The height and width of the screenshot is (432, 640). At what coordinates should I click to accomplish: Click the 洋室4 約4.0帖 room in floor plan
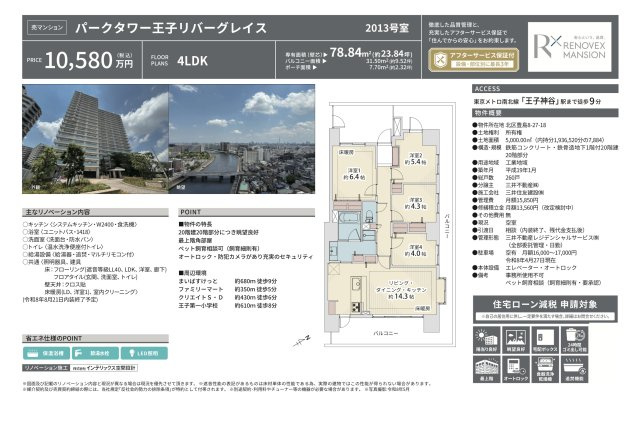pyautogui.click(x=416, y=250)
